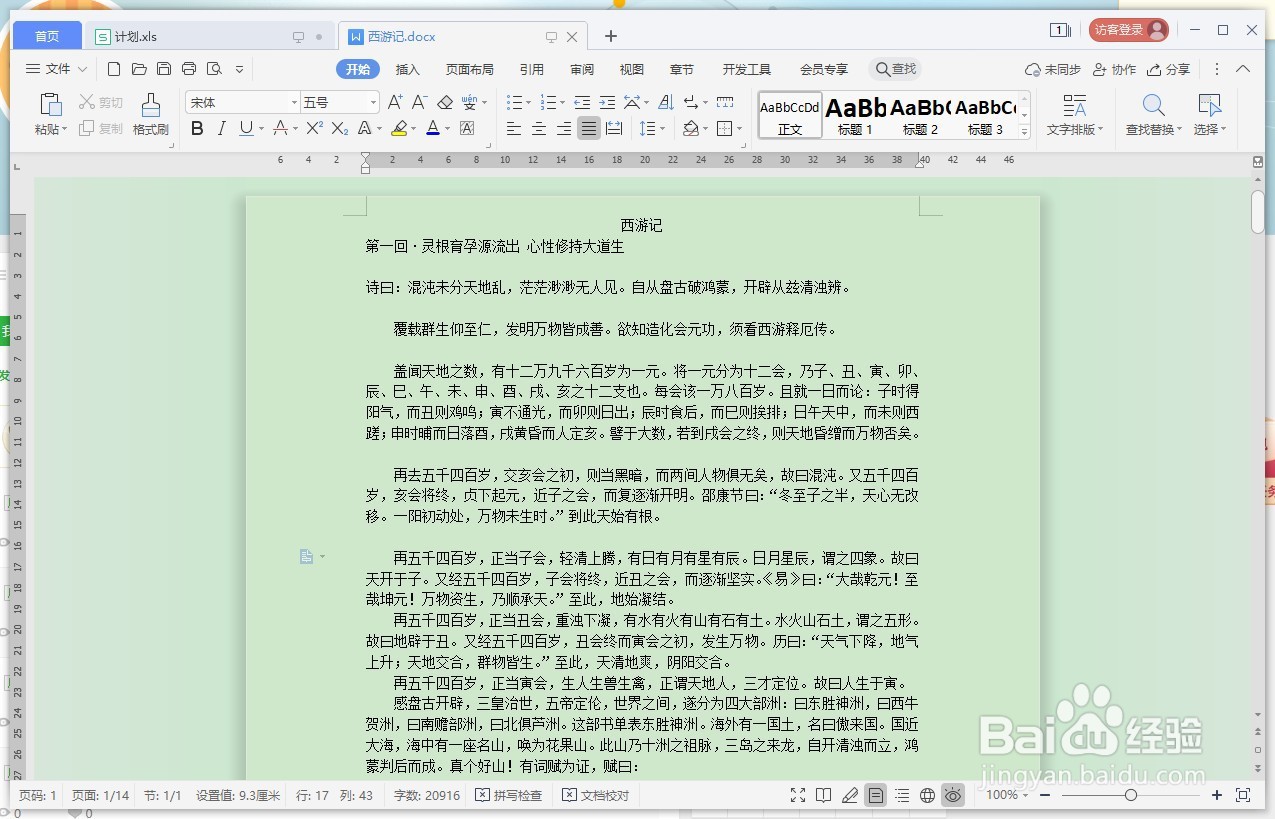1275x819 pixels.
Task: Click the open file folder icon
Action: tap(139, 69)
